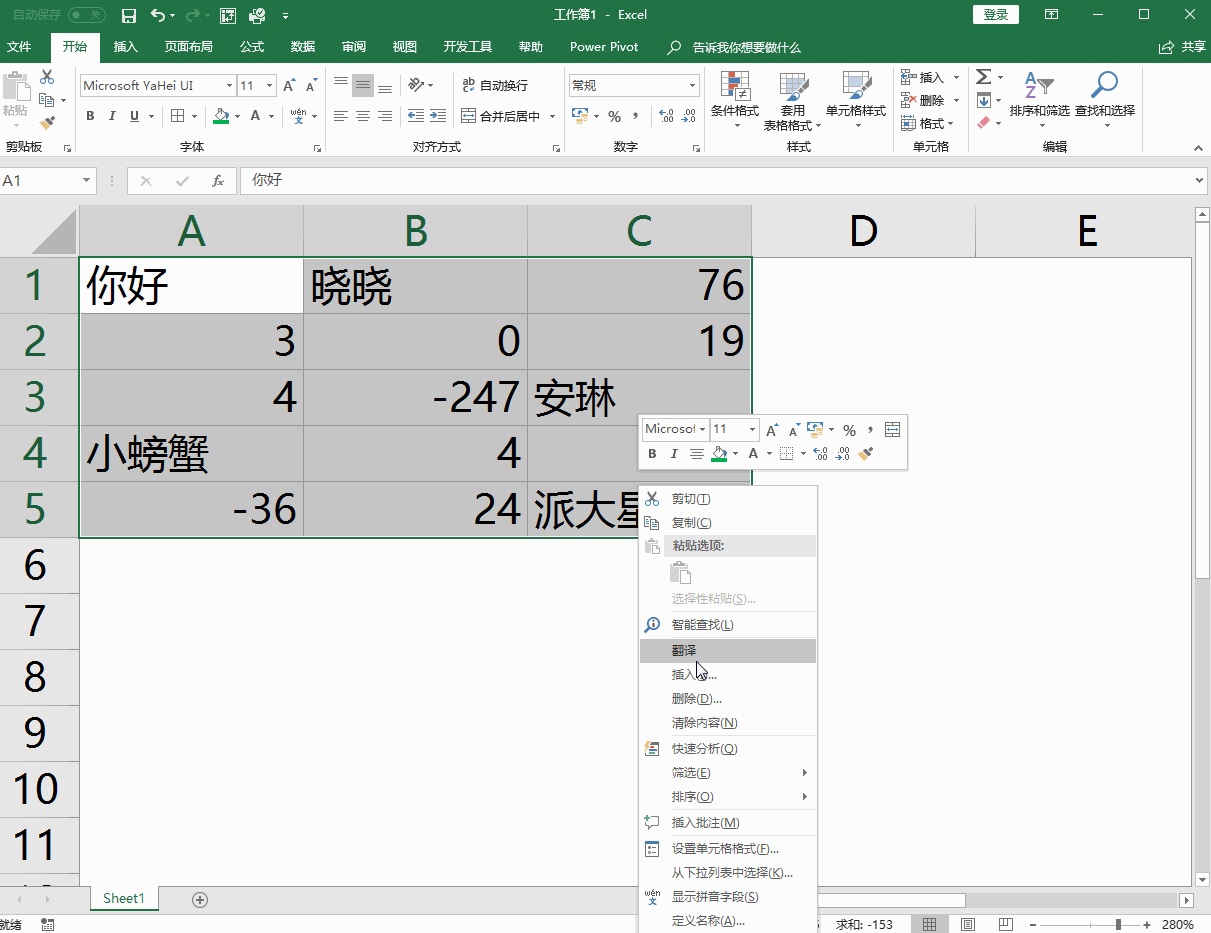
Task: Switch to the 公式 ribbon tab
Action: coord(252,47)
